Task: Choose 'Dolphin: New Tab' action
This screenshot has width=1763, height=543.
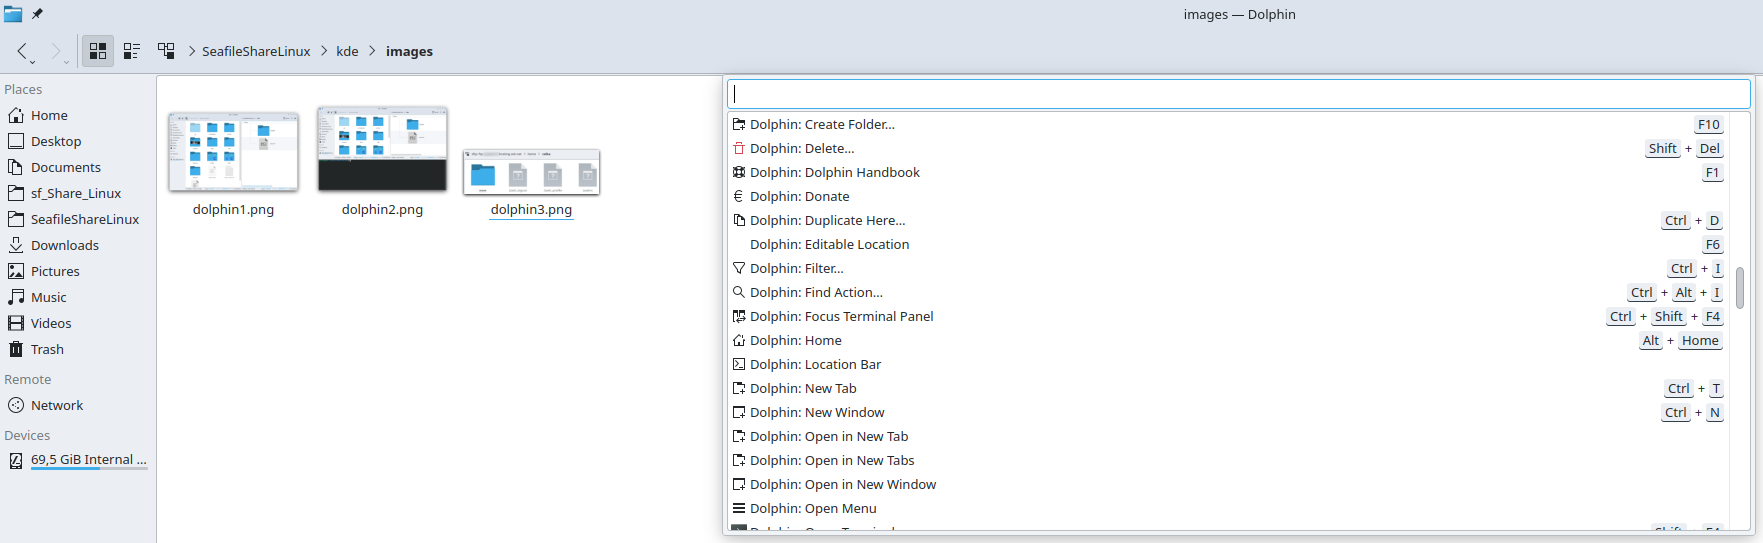Action: click(803, 389)
